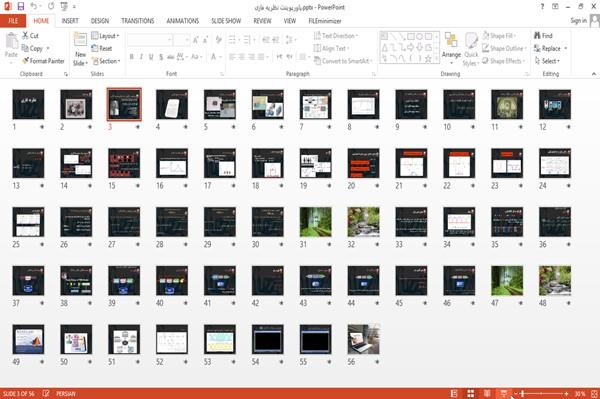Open the Section dropdown menu
Image resolution: width=600 pixels, height=399 pixels.
pos(106,61)
